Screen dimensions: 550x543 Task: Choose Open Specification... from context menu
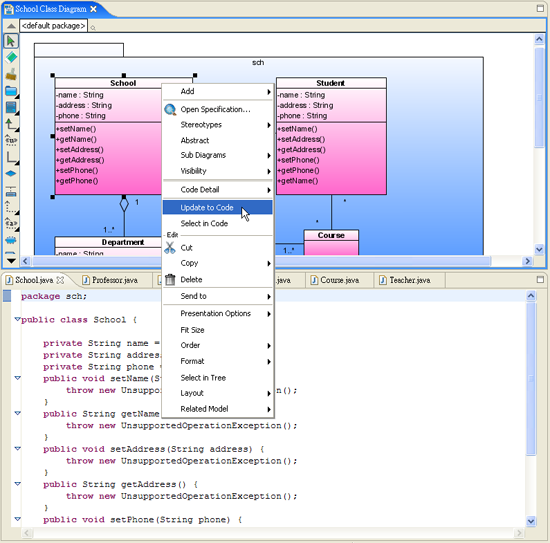pyautogui.click(x=217, y=109)
